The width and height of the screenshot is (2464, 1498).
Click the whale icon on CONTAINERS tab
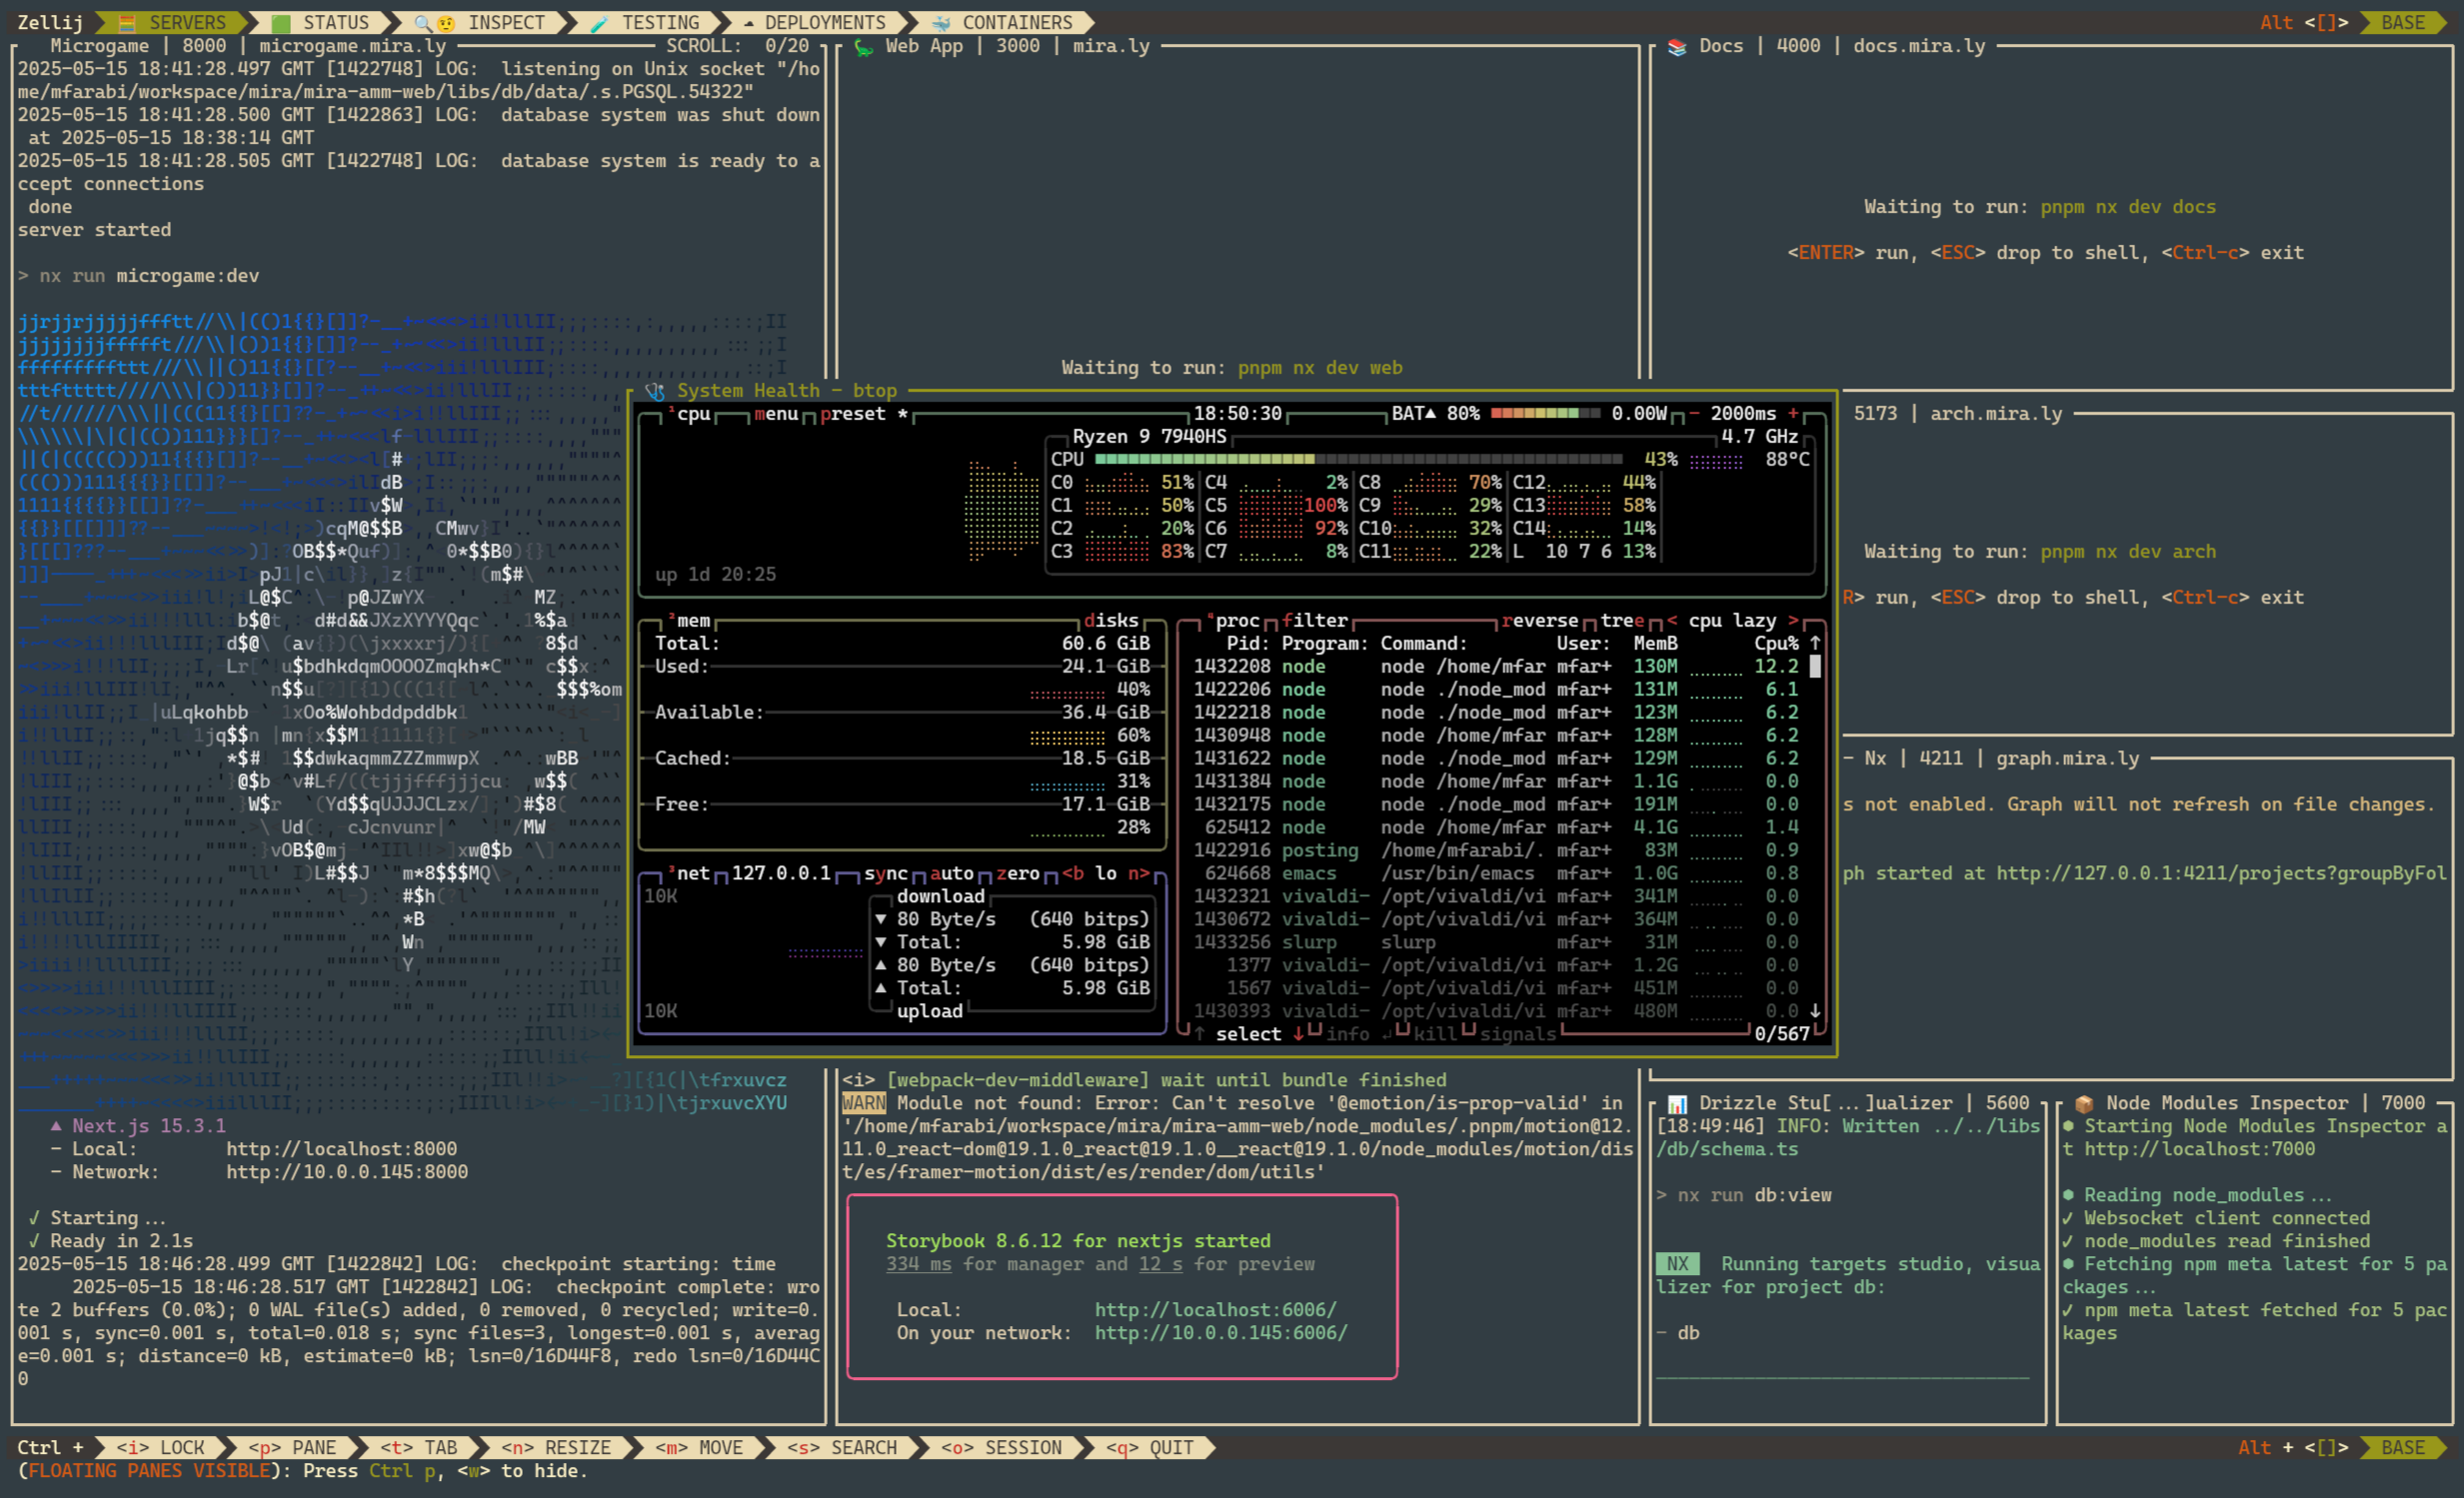(941, 22)
